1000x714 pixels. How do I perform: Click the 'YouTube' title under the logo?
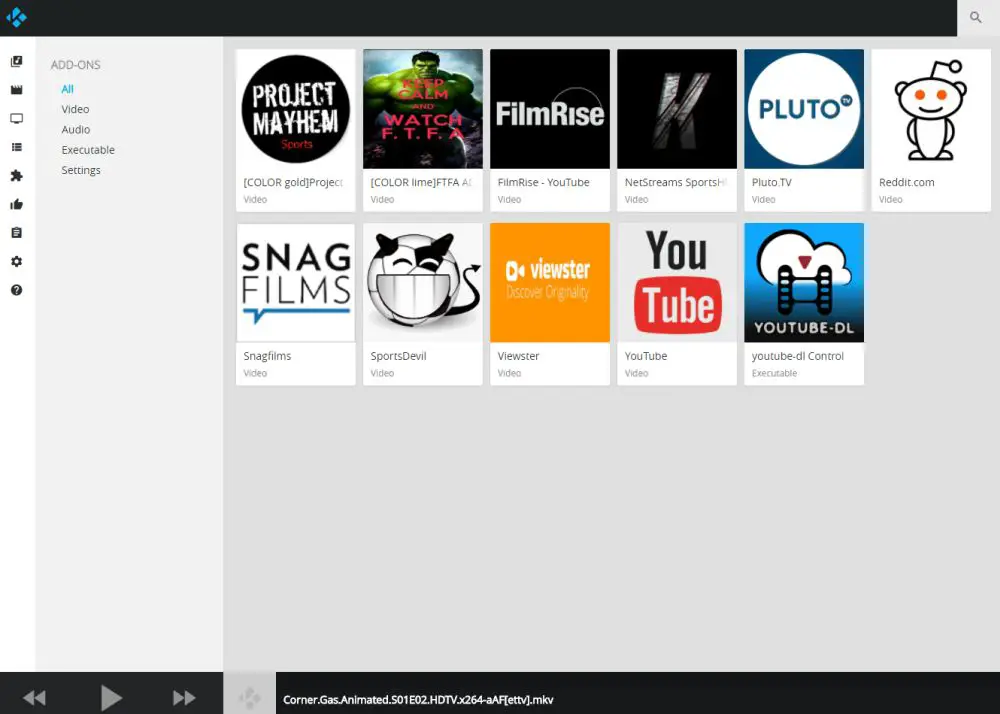[646, 356]
